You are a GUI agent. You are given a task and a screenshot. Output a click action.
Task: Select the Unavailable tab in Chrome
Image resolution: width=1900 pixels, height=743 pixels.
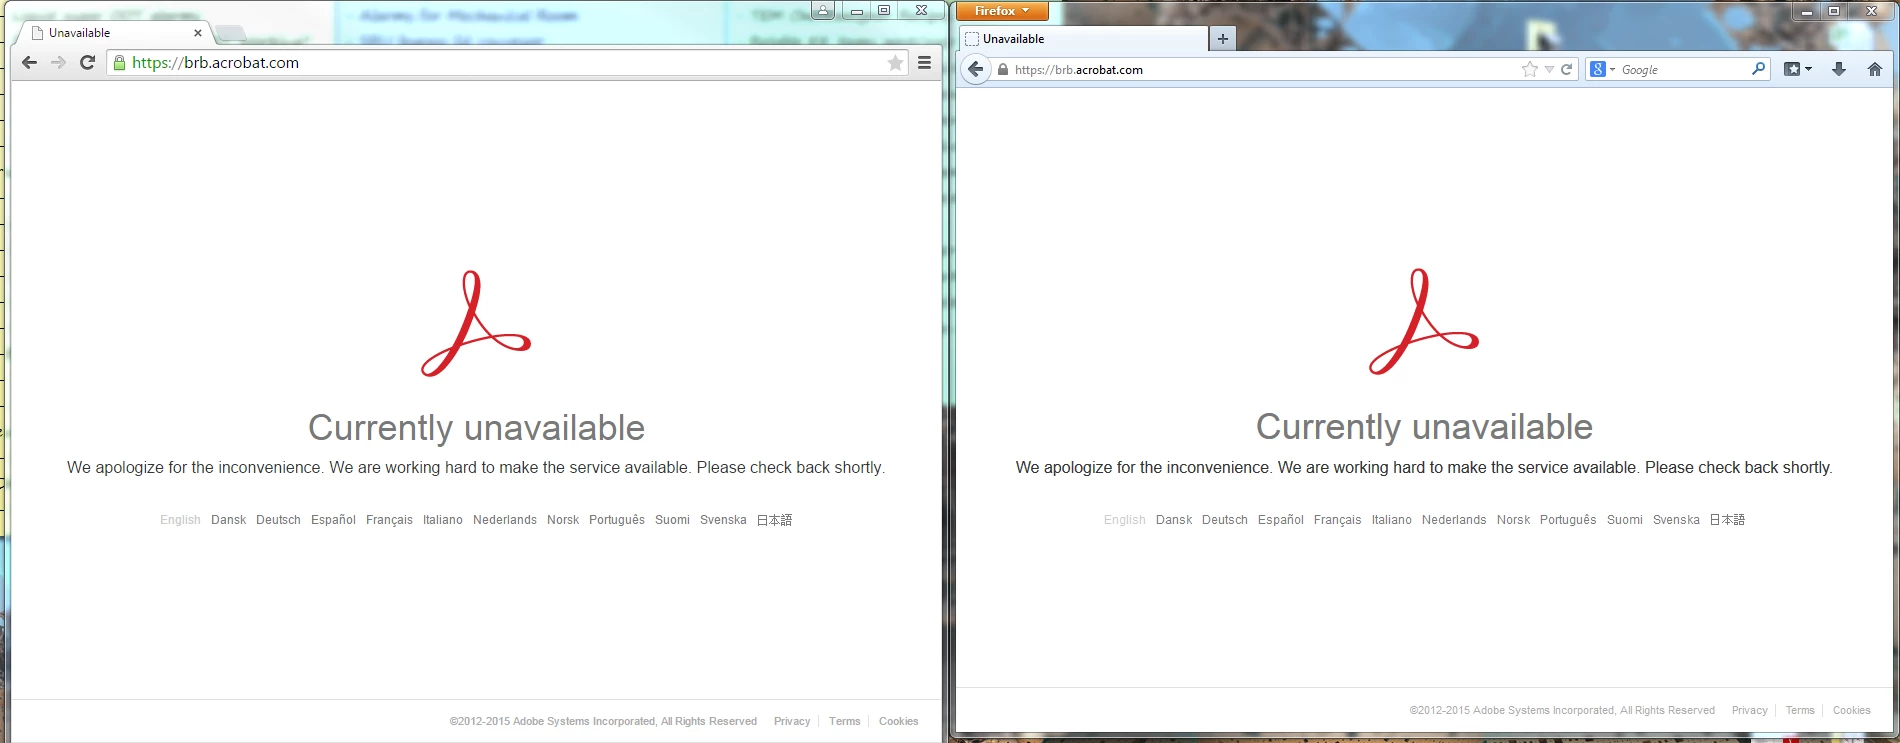tap(115, 33)
